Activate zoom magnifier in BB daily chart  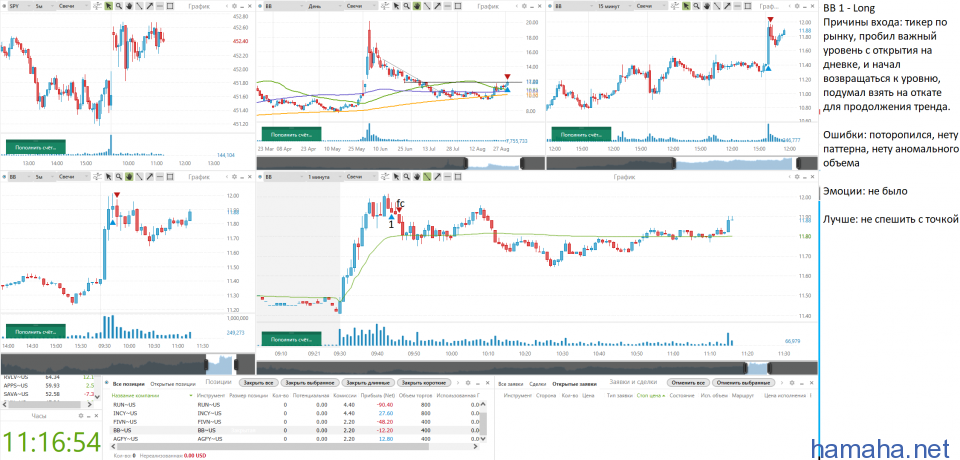407,6
